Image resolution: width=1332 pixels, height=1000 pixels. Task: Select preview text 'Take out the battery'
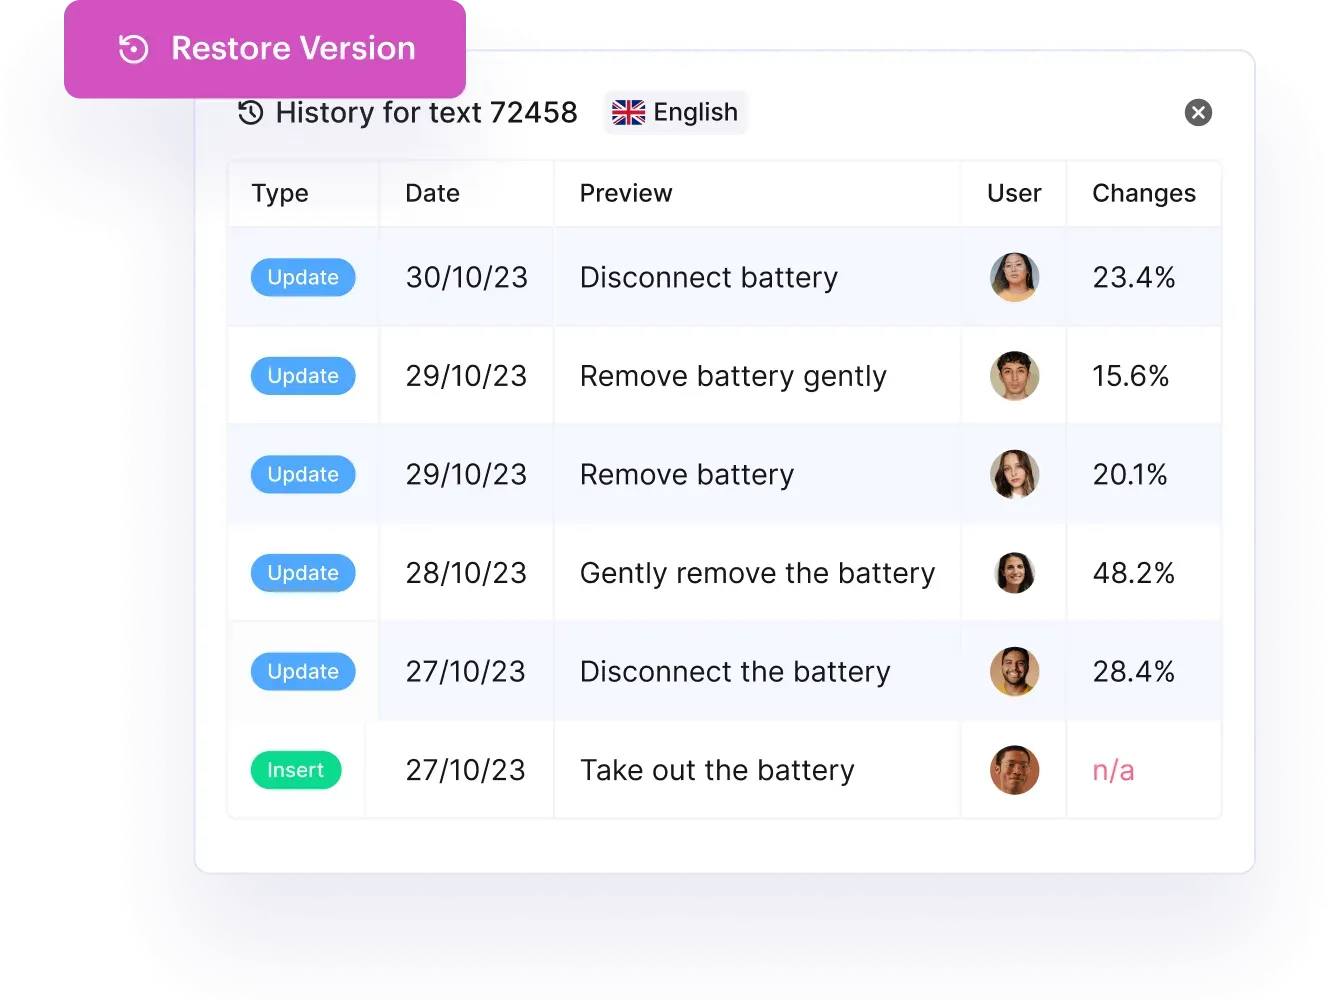pos(717,770)
